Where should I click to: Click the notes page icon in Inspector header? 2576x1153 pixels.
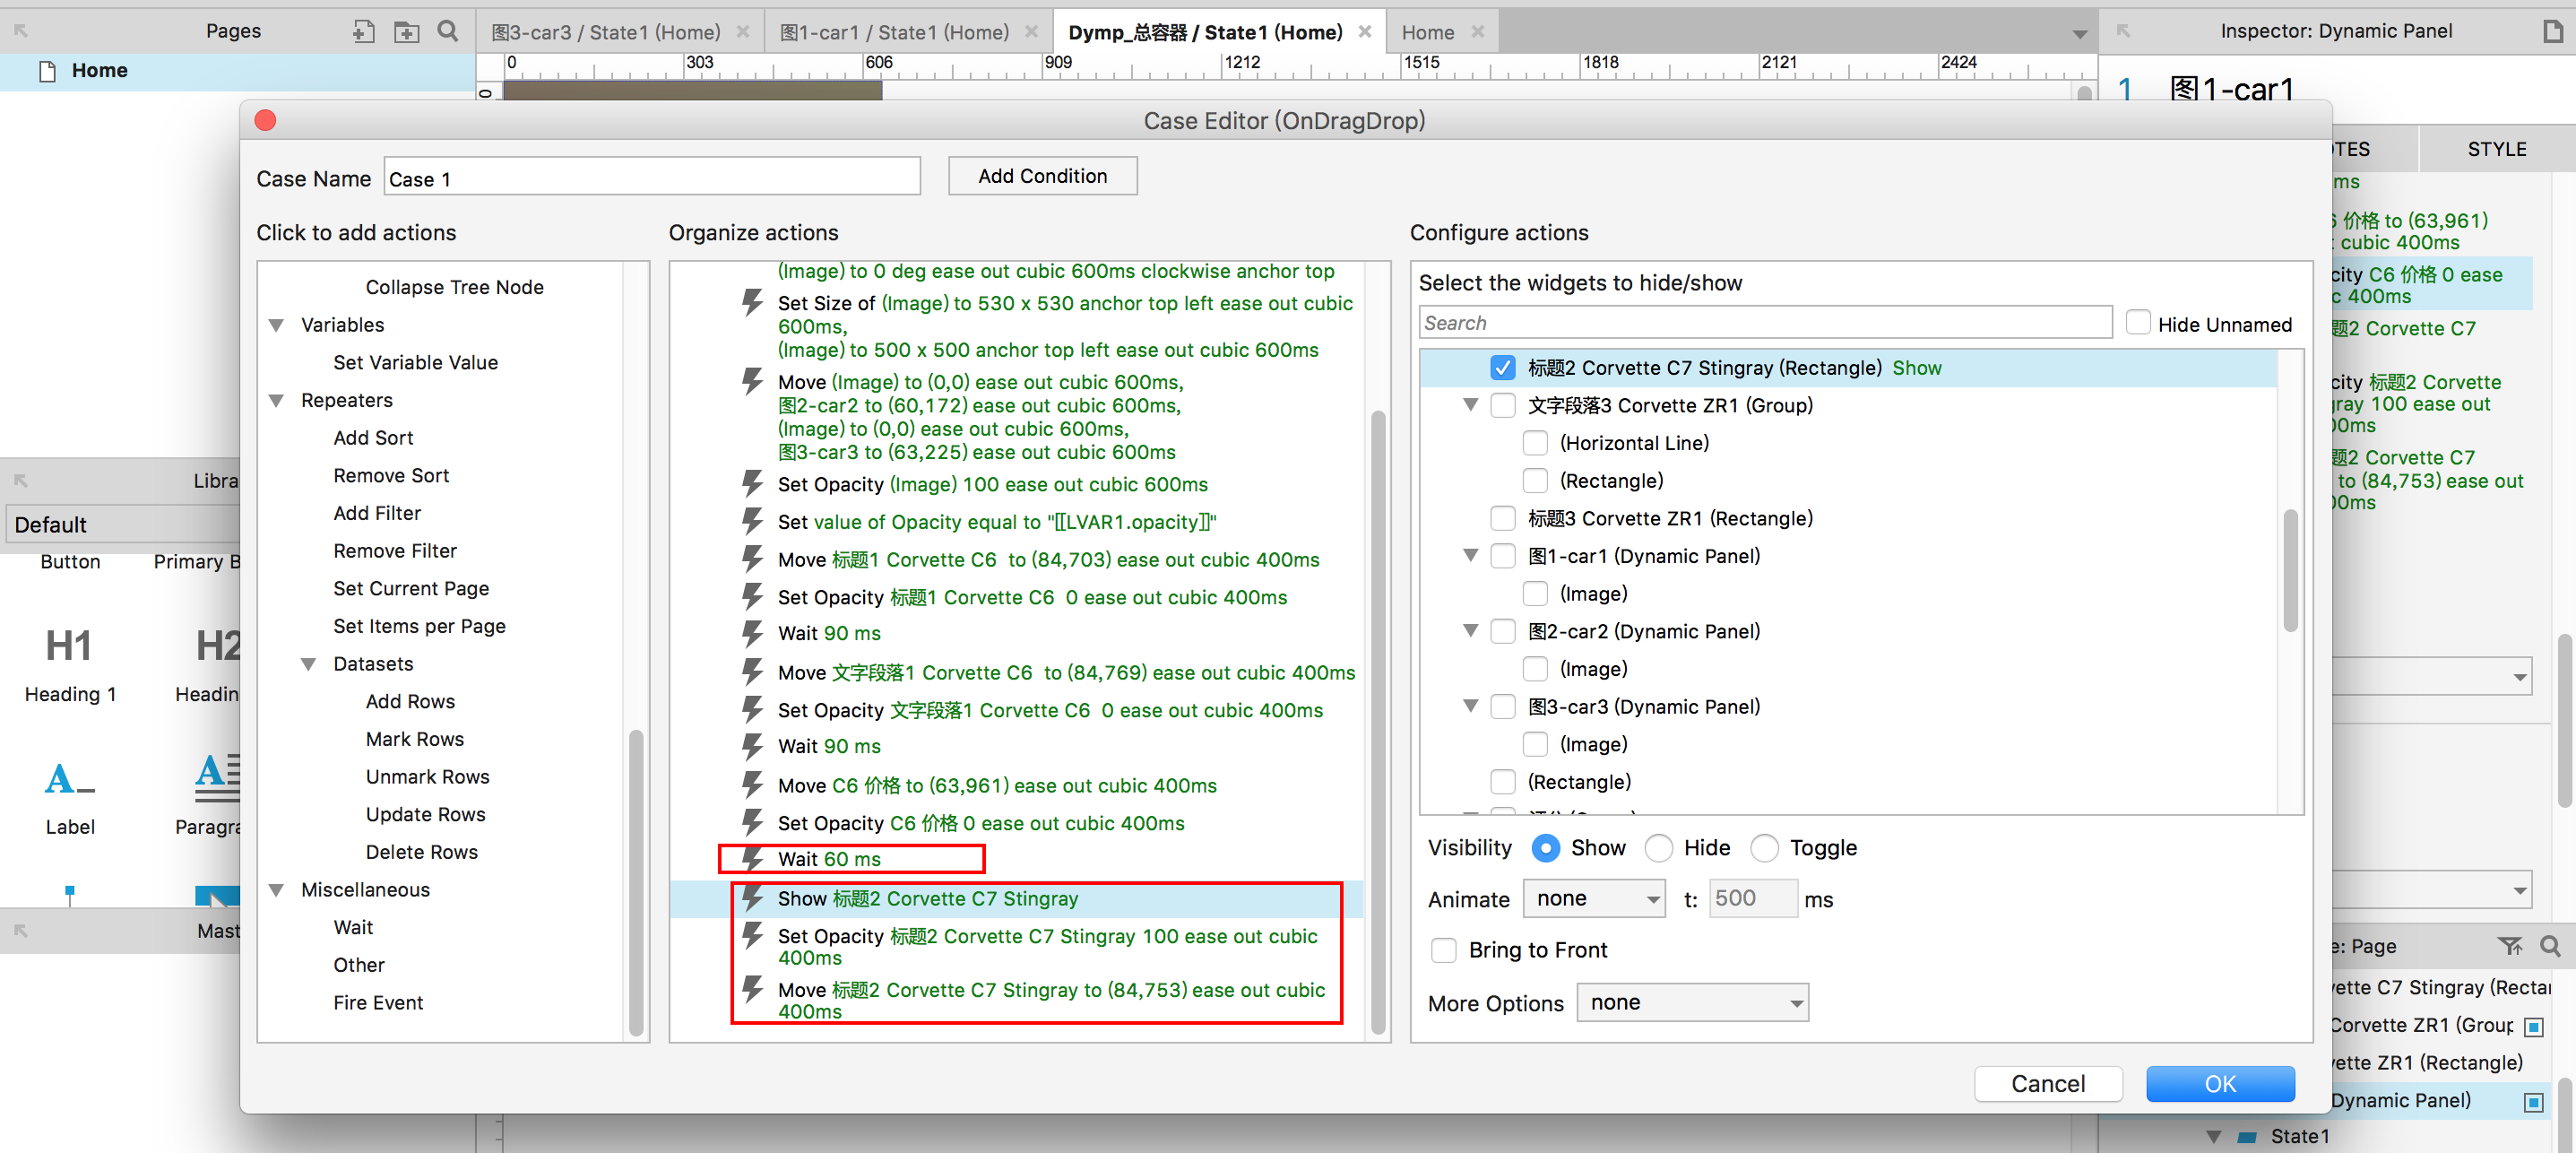2553,32
